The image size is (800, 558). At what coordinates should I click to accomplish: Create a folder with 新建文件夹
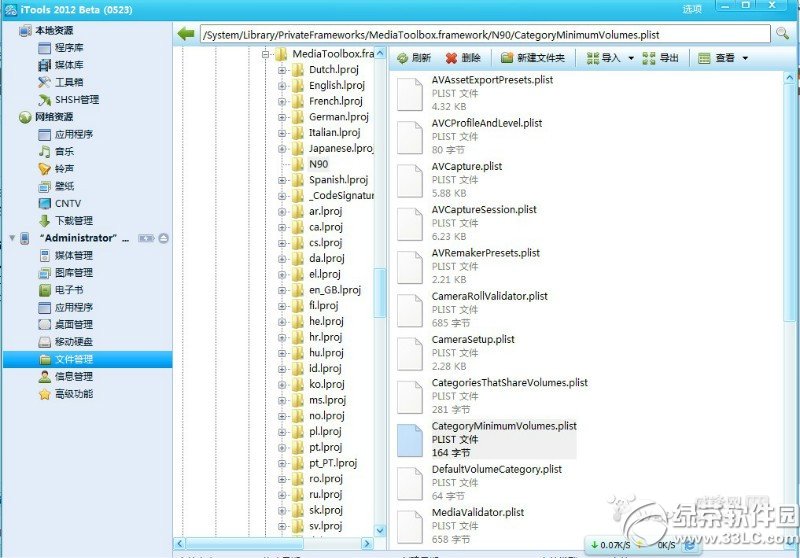click(x=533, y=58)
